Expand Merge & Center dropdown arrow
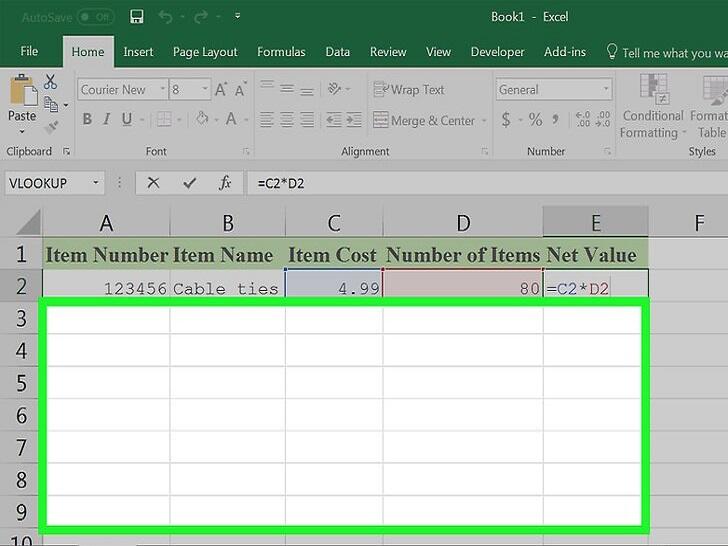 tap(484, 121)
